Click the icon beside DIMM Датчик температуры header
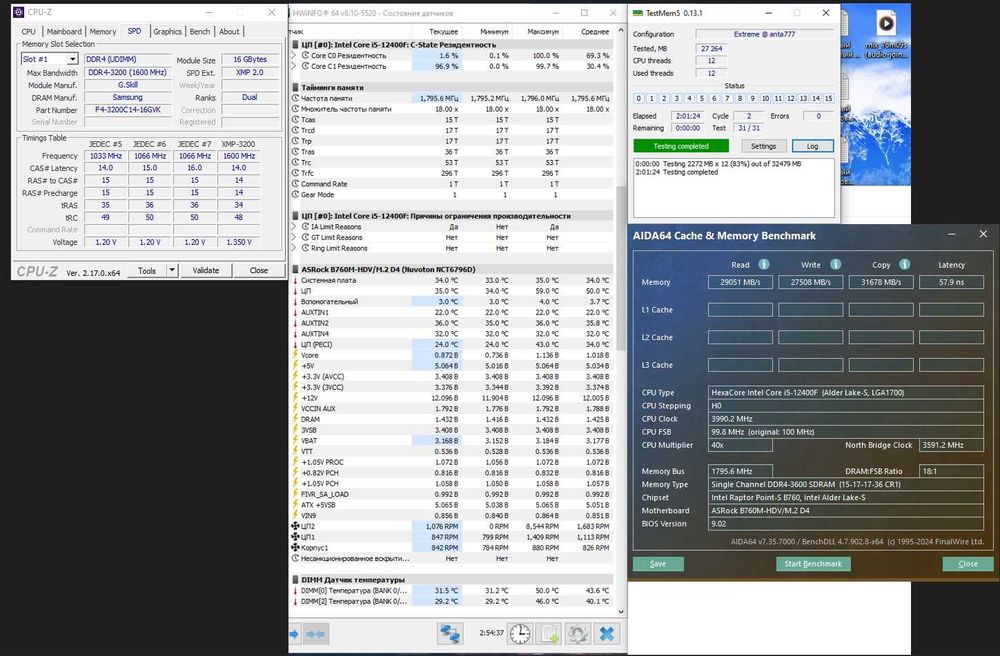 295,579
